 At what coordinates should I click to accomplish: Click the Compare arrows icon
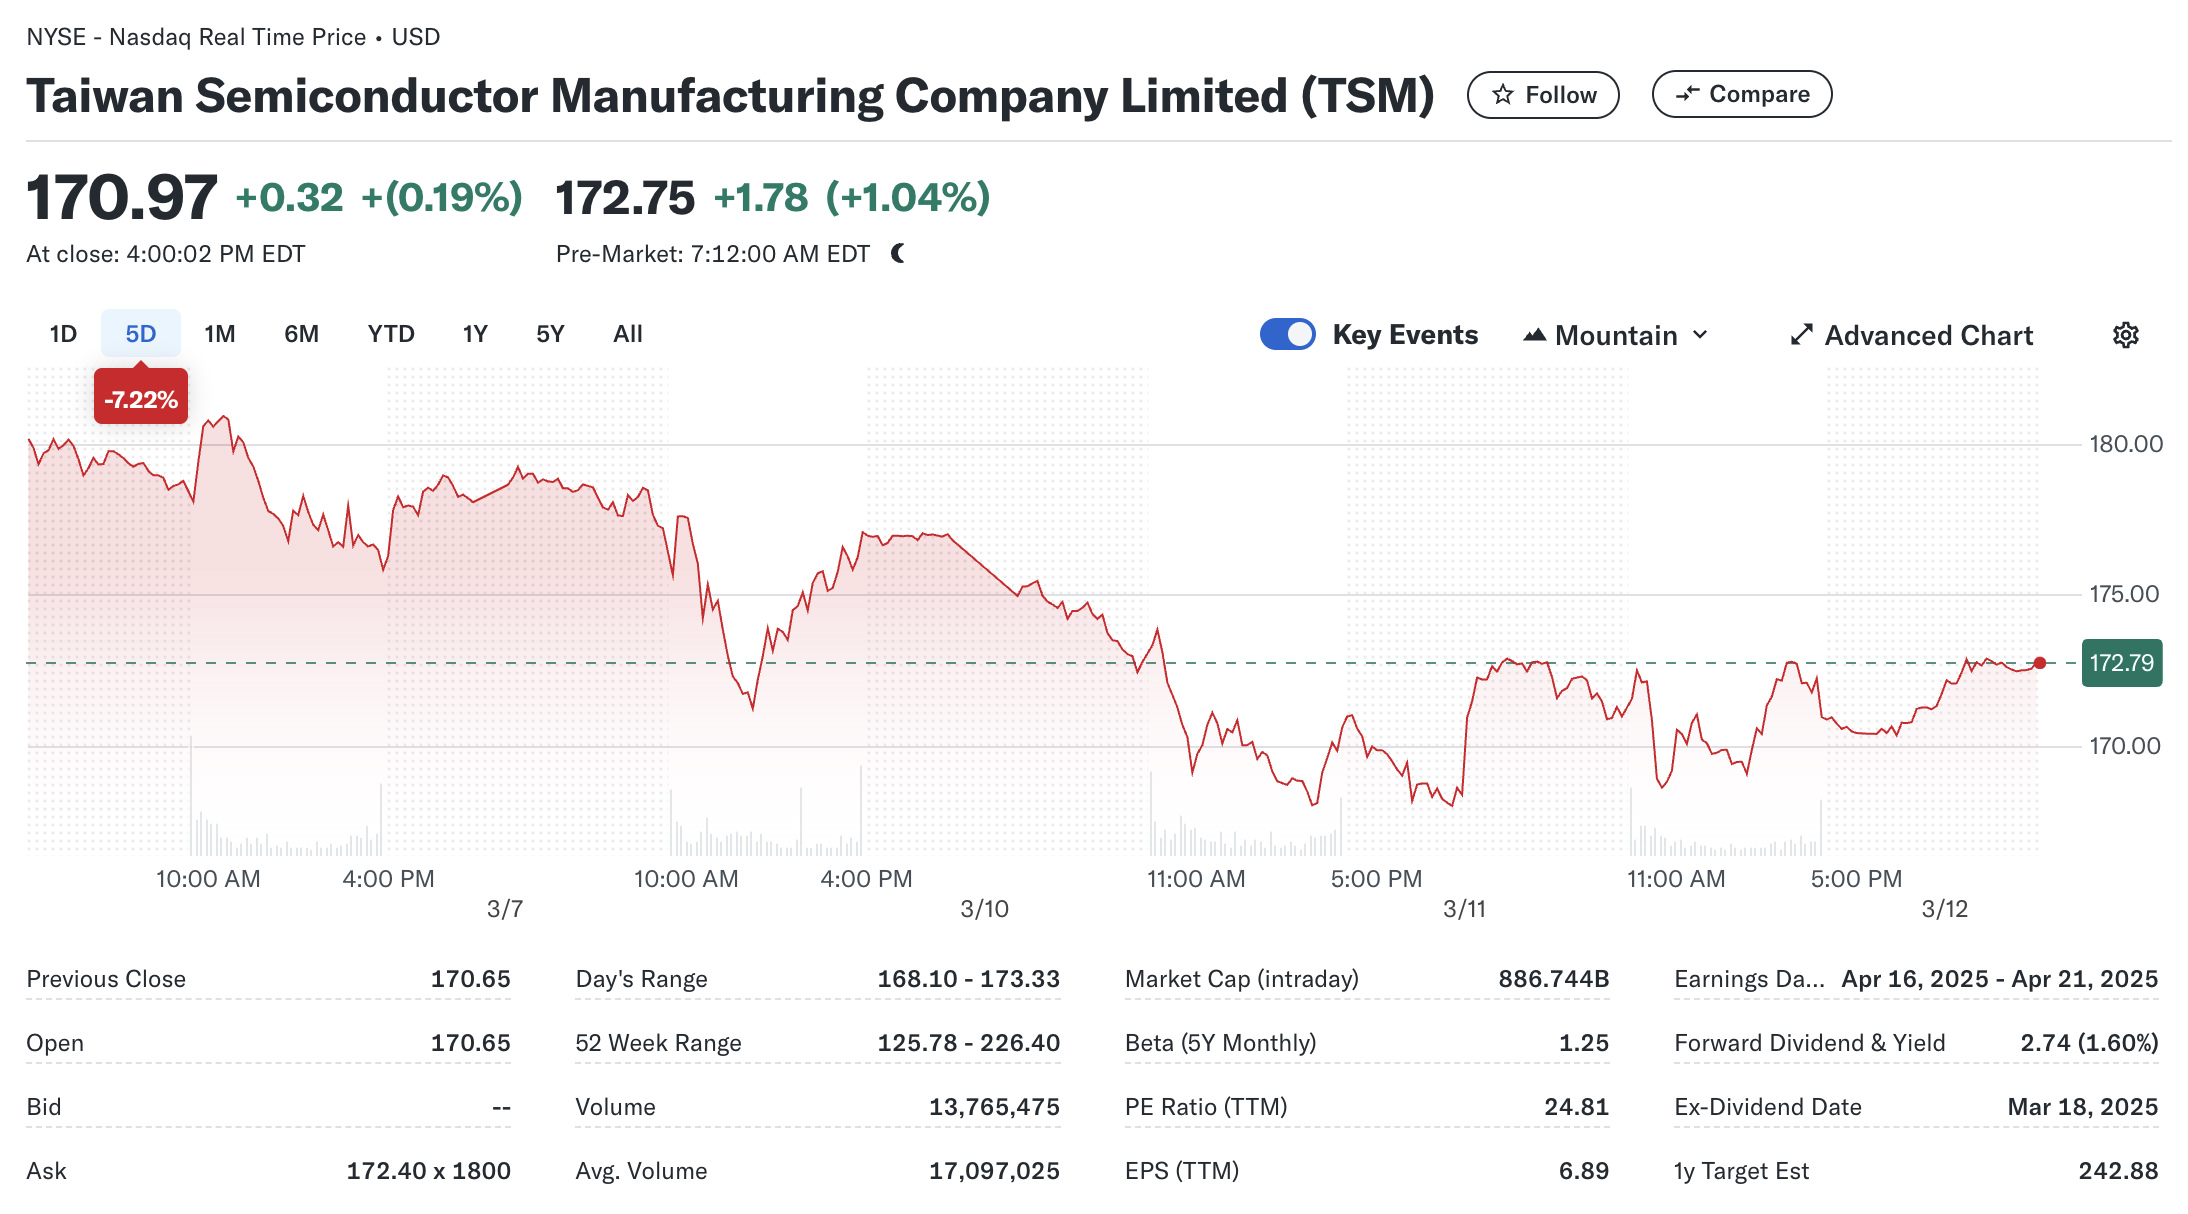(1687, 94)
